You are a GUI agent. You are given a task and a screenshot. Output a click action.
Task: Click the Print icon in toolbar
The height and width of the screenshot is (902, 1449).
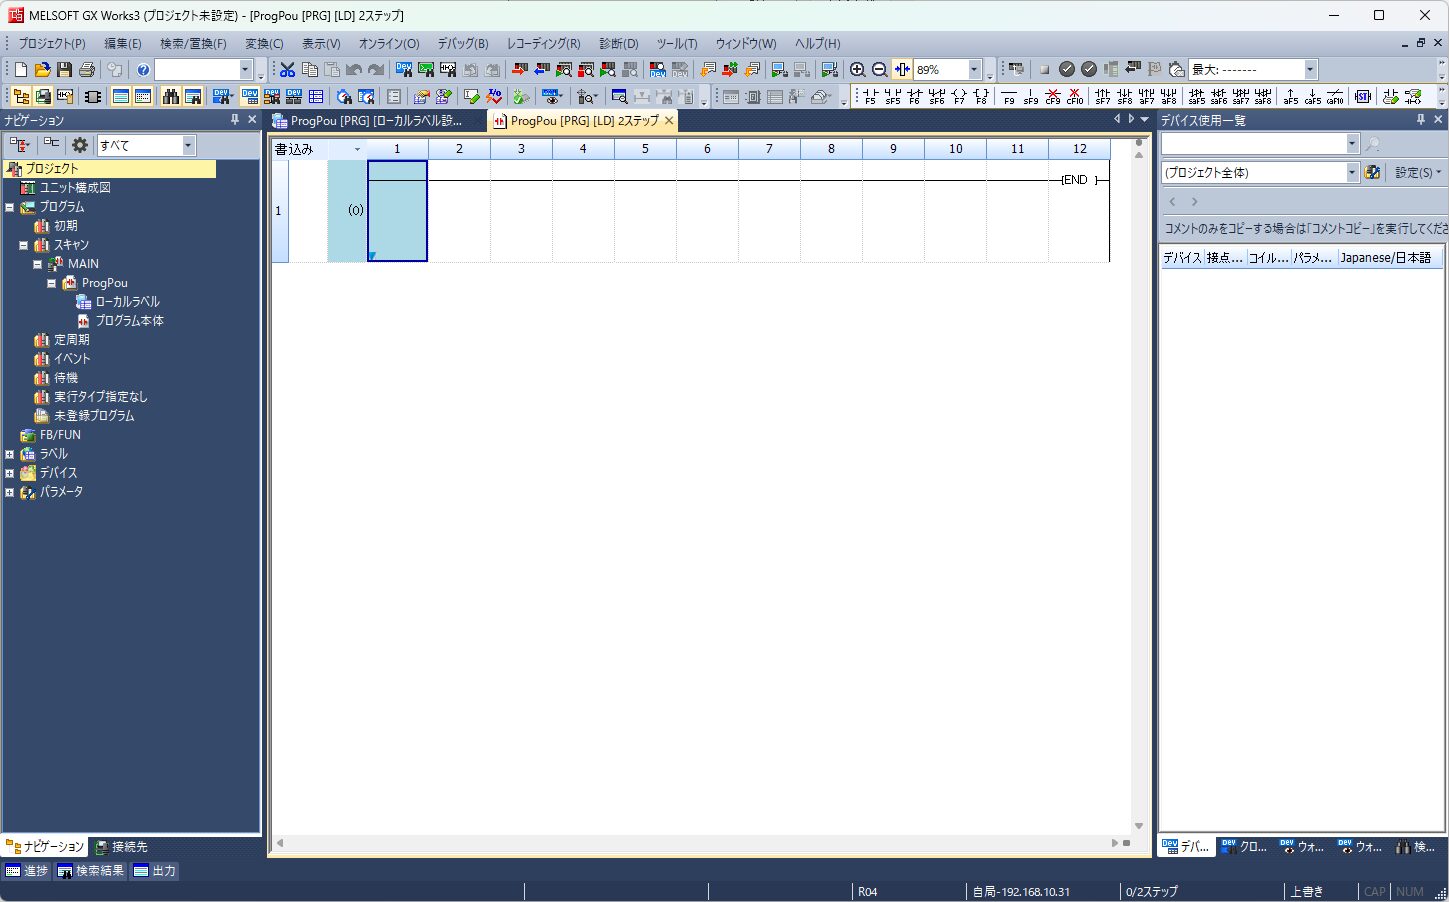(x=87, y=70)
